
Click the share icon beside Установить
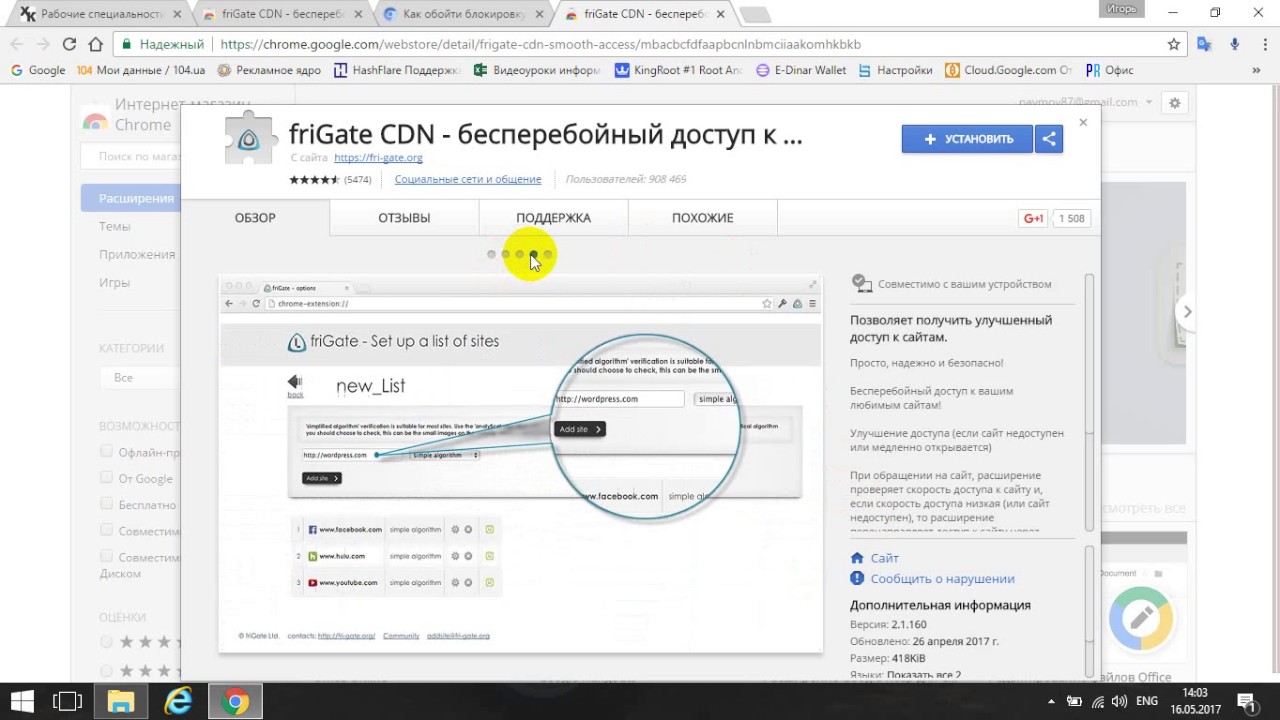point(1049,139)
